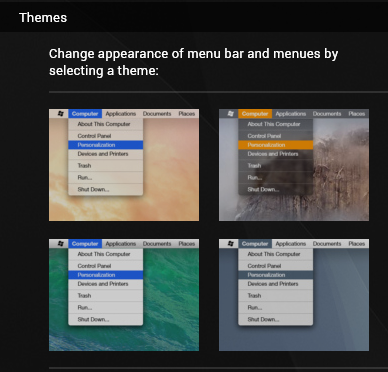This screenshot has width=388, height=372.
Task: Select the dark theme with orange highlight
Action: 294,165
